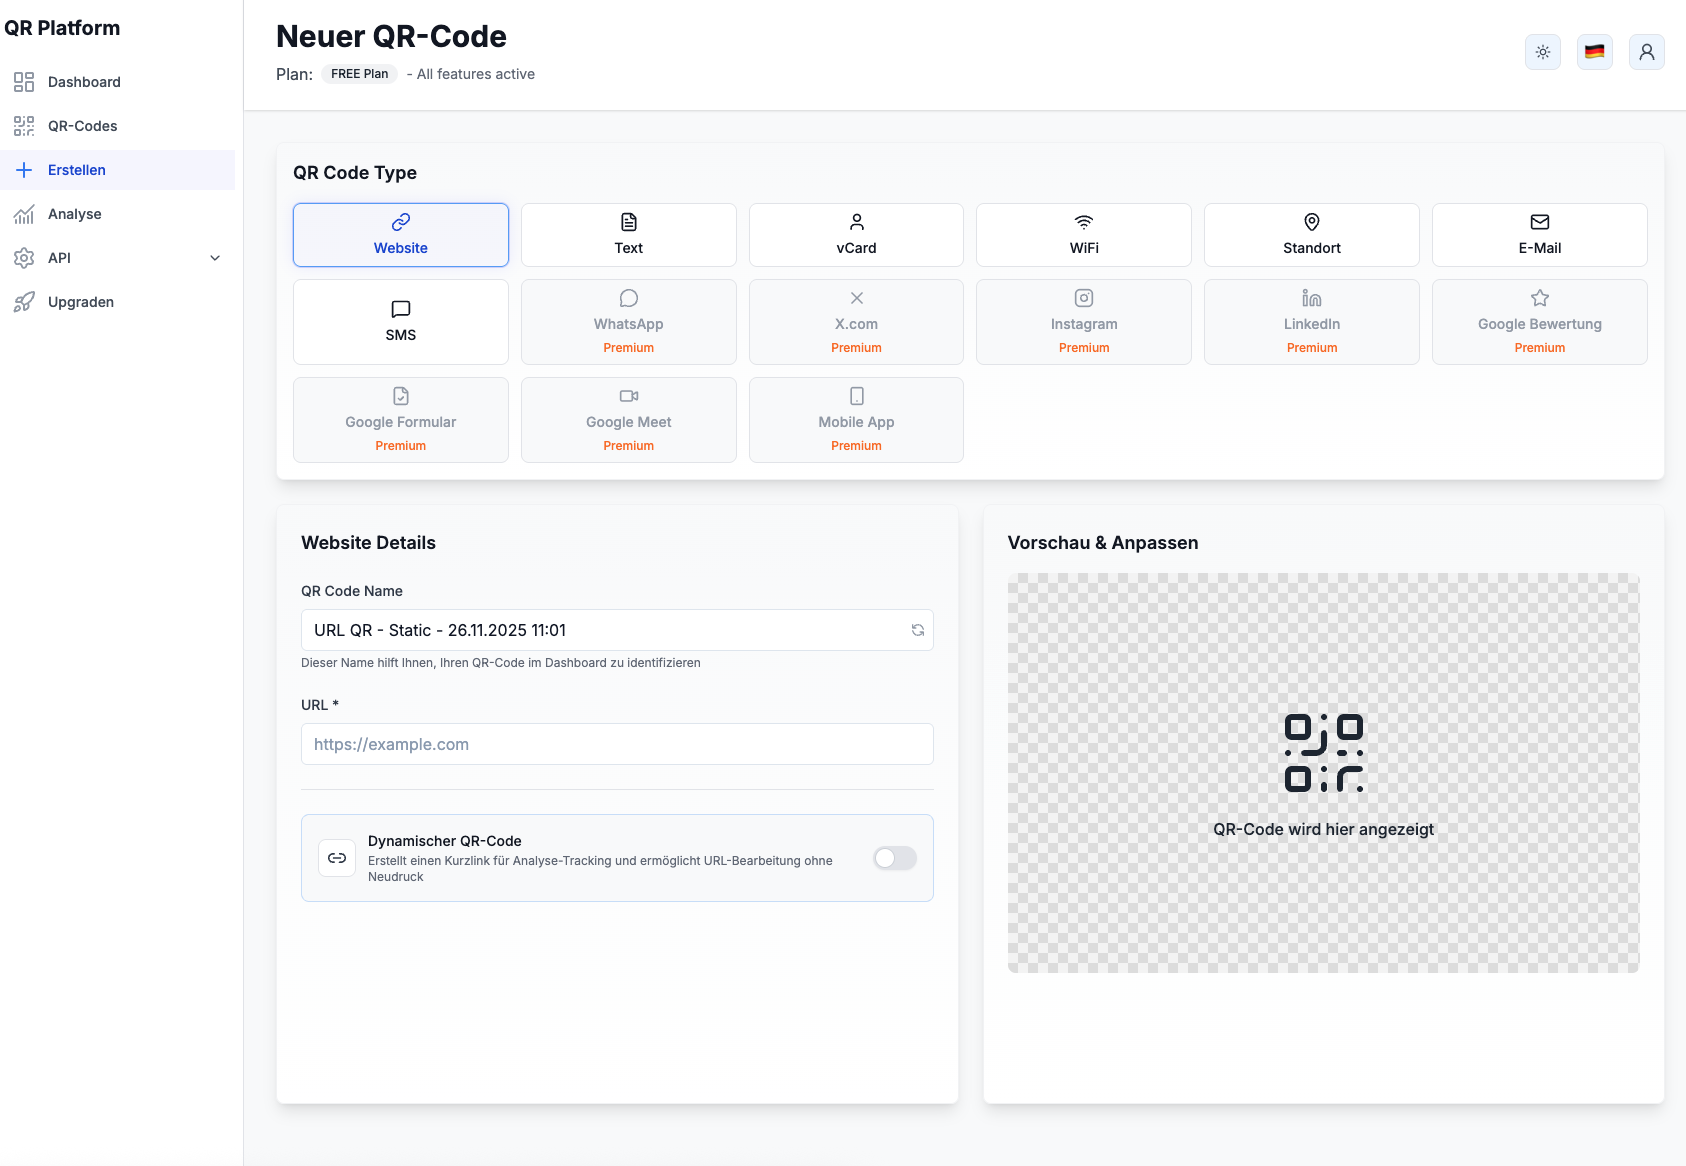Choose the vCard QR code type

tap(857, 235)
